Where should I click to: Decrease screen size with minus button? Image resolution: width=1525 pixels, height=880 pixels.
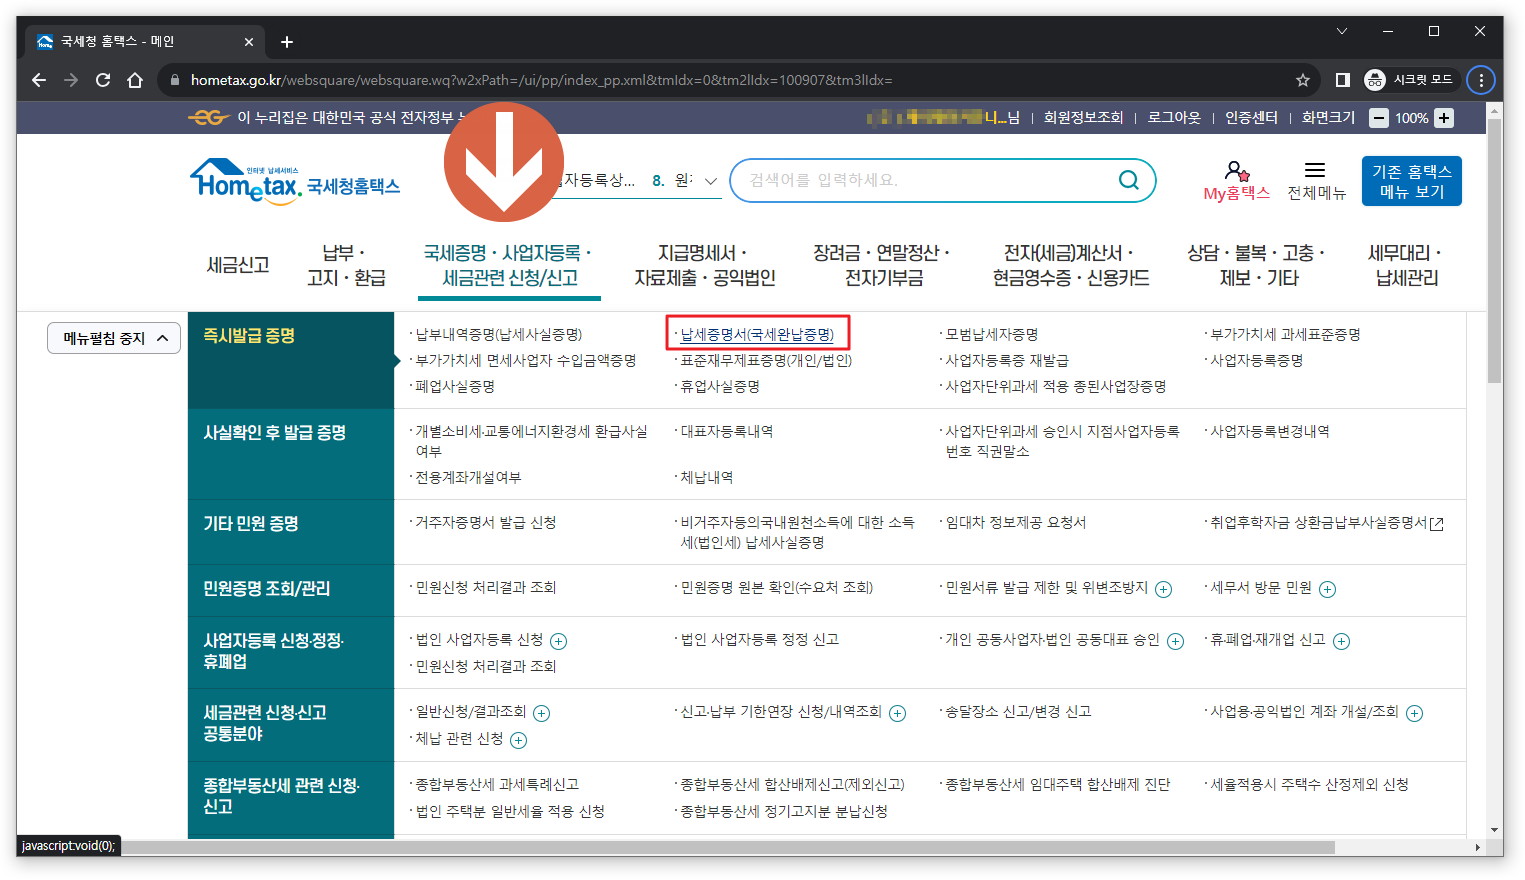tap(1379, 118)
